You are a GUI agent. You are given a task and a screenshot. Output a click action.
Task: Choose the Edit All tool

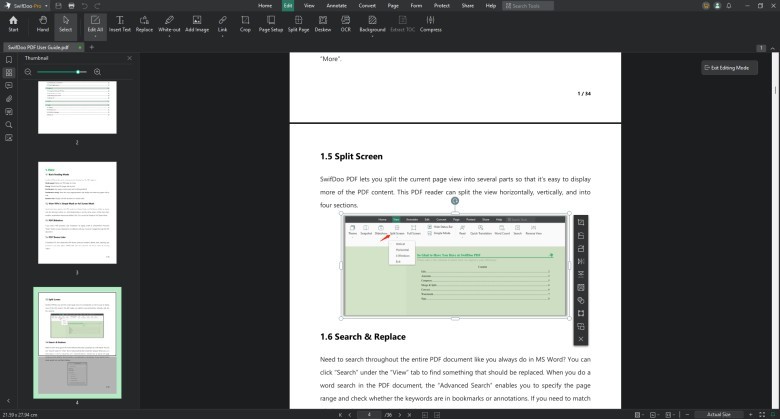(95, 23)
